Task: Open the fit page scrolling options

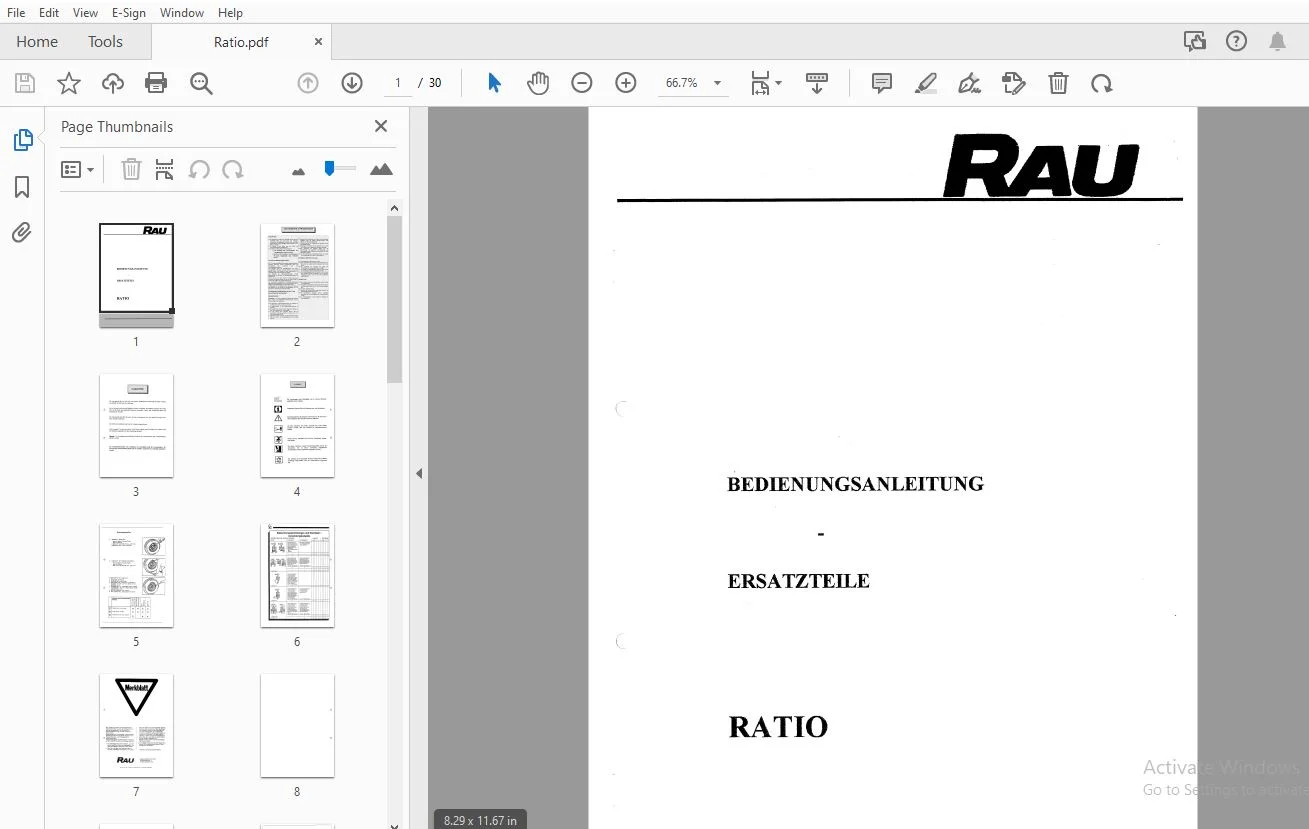Action: tap(766, 83)
